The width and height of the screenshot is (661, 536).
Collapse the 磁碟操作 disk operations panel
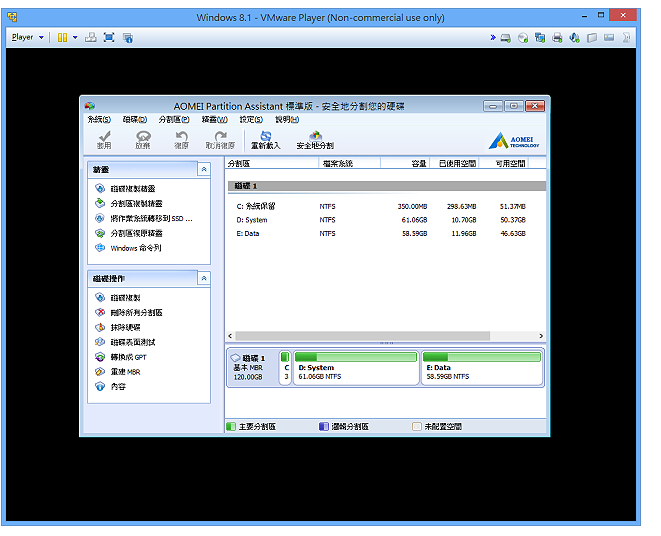coord(204,278)
